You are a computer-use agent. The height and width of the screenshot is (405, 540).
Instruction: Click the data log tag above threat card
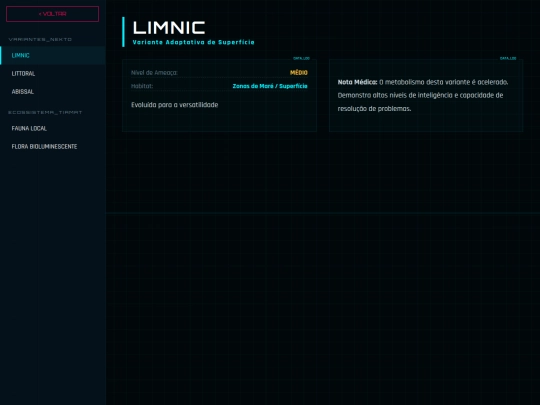(301, 58)
